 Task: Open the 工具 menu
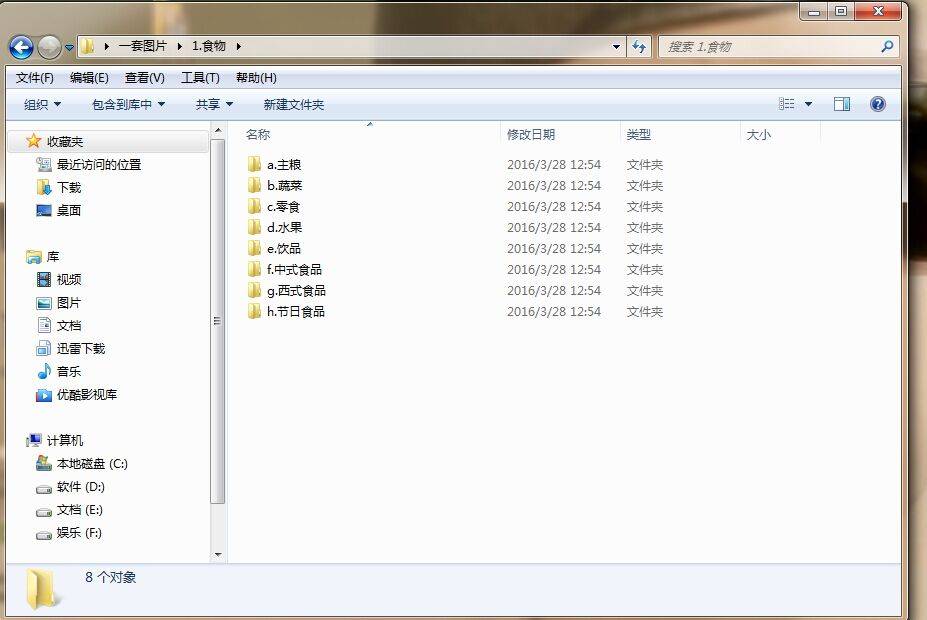point(198,77)
